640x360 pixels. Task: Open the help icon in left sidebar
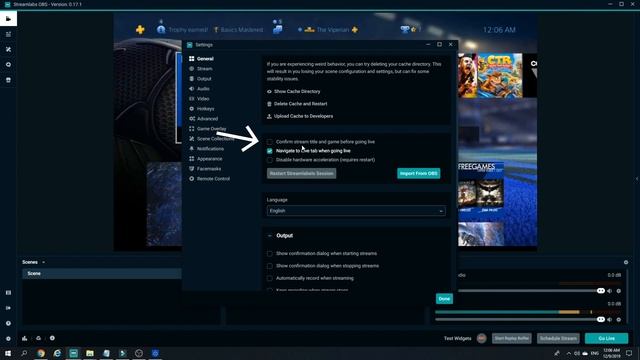pyautogui.click(x=8, y=323)
